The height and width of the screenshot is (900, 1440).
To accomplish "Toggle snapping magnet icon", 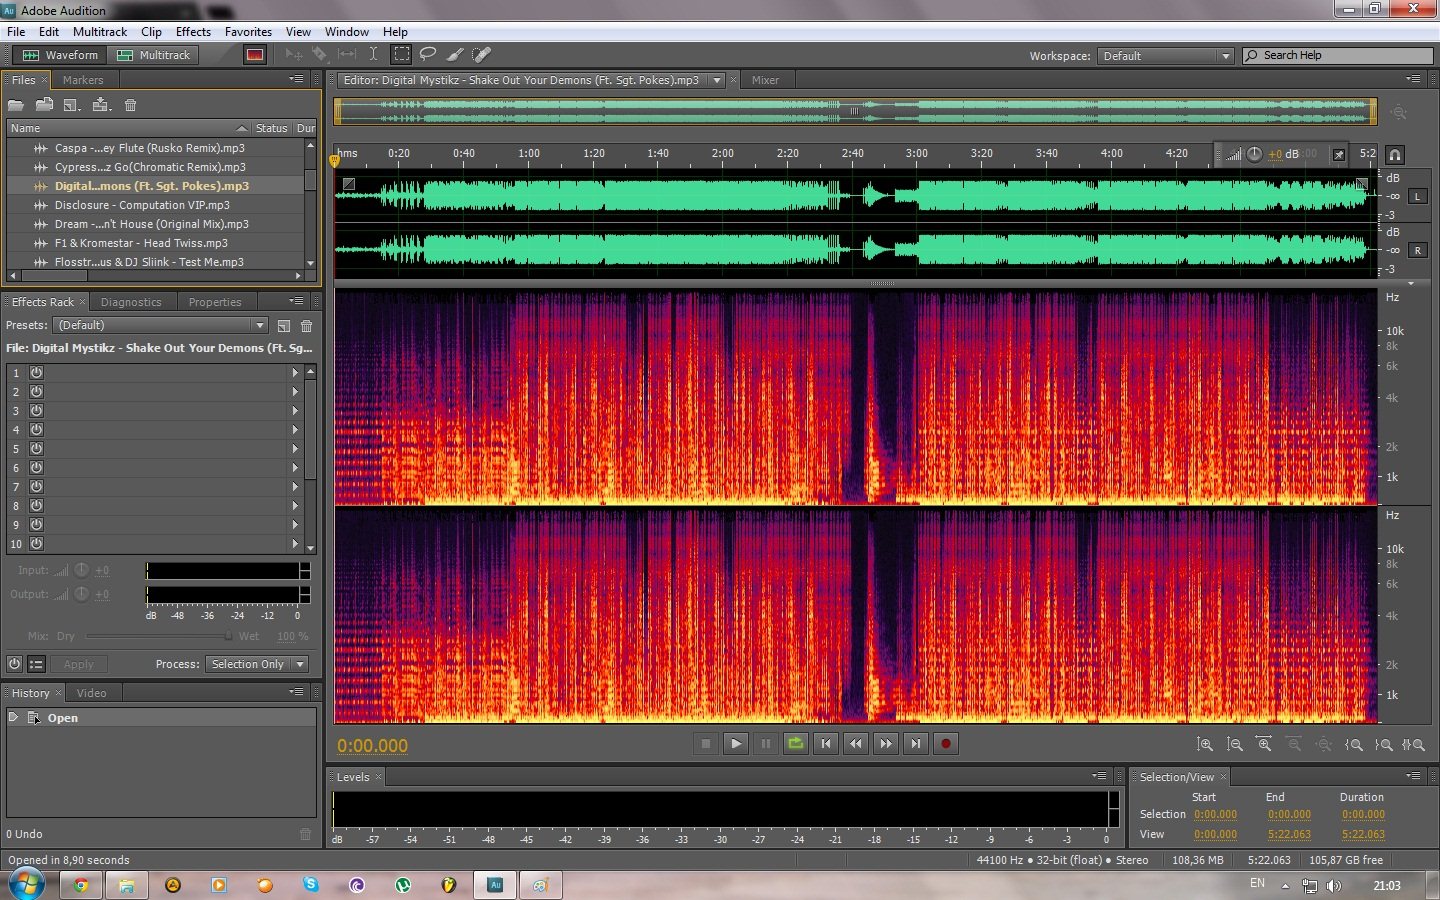I will click(x=1395, y=155).
